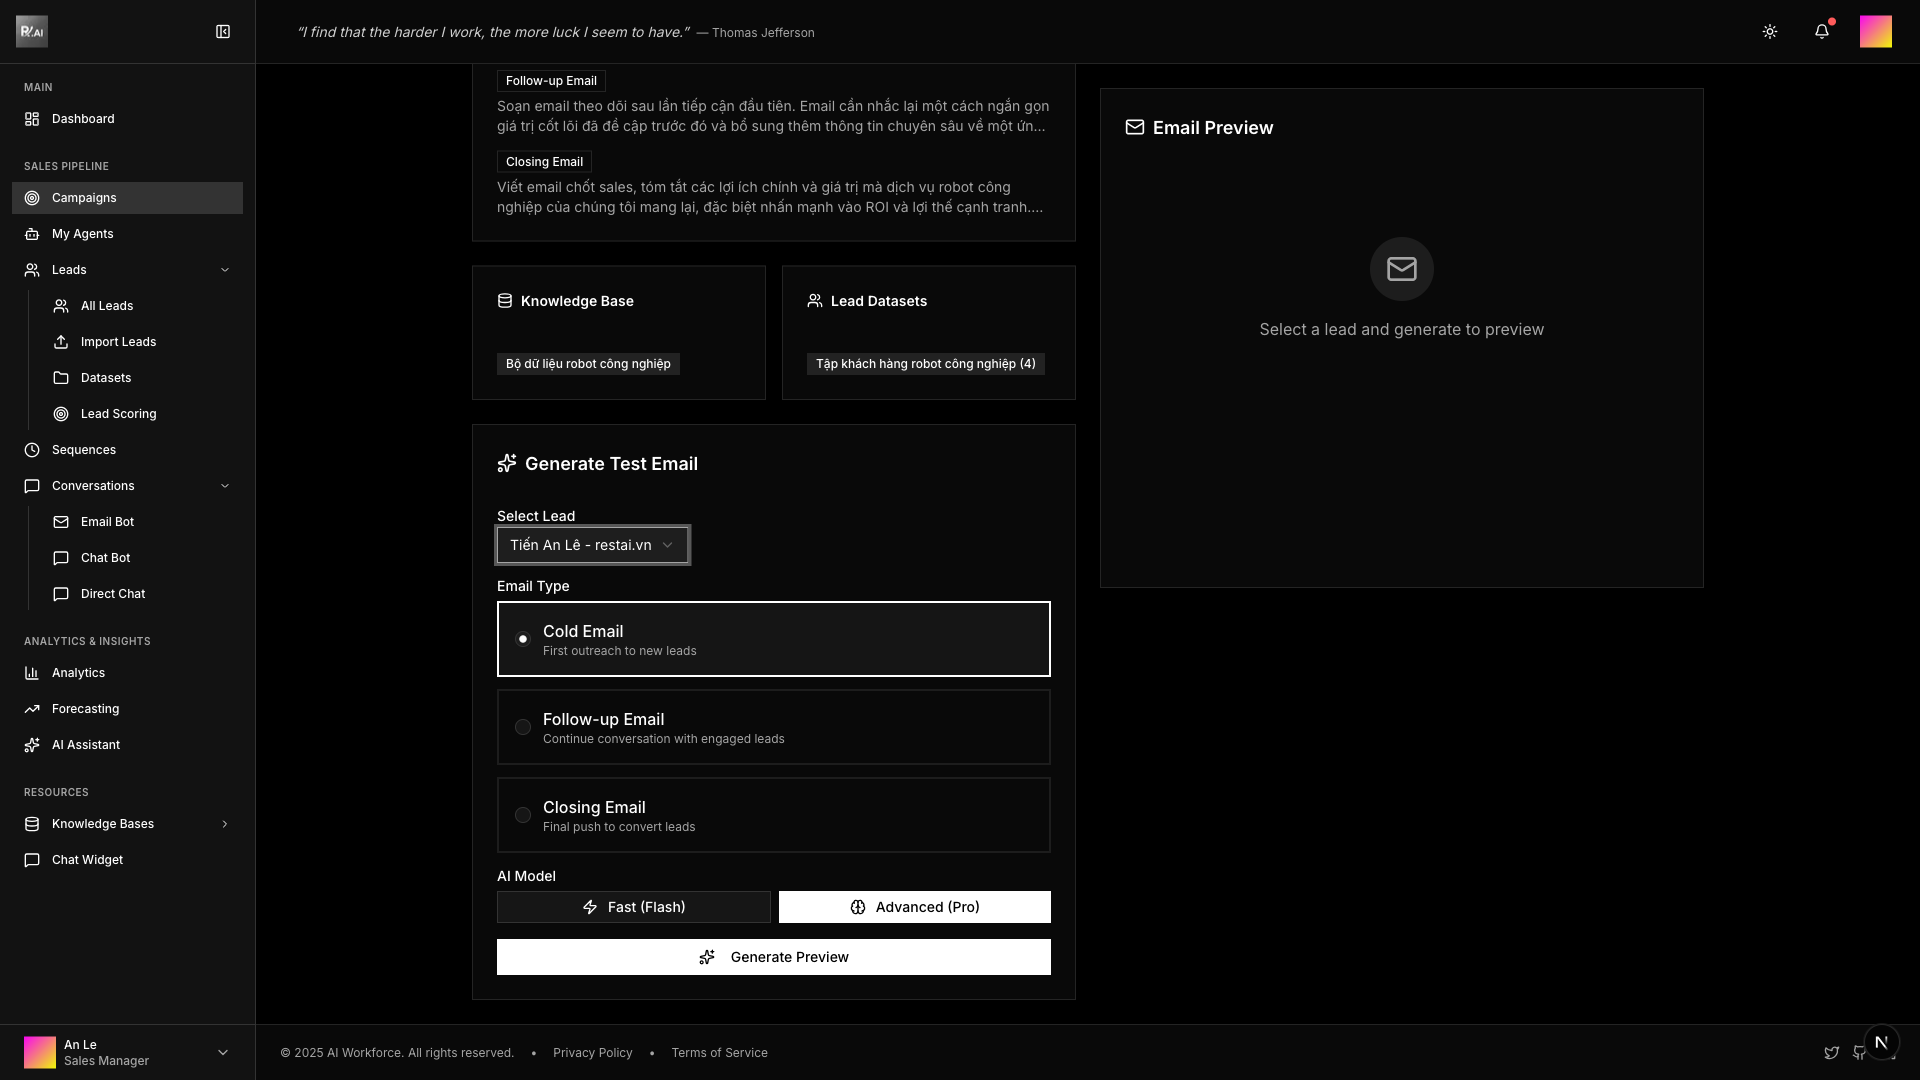Open Import Leads upload icon
The height and width of the screenshot is (1080, 1920).
[61, 342]
